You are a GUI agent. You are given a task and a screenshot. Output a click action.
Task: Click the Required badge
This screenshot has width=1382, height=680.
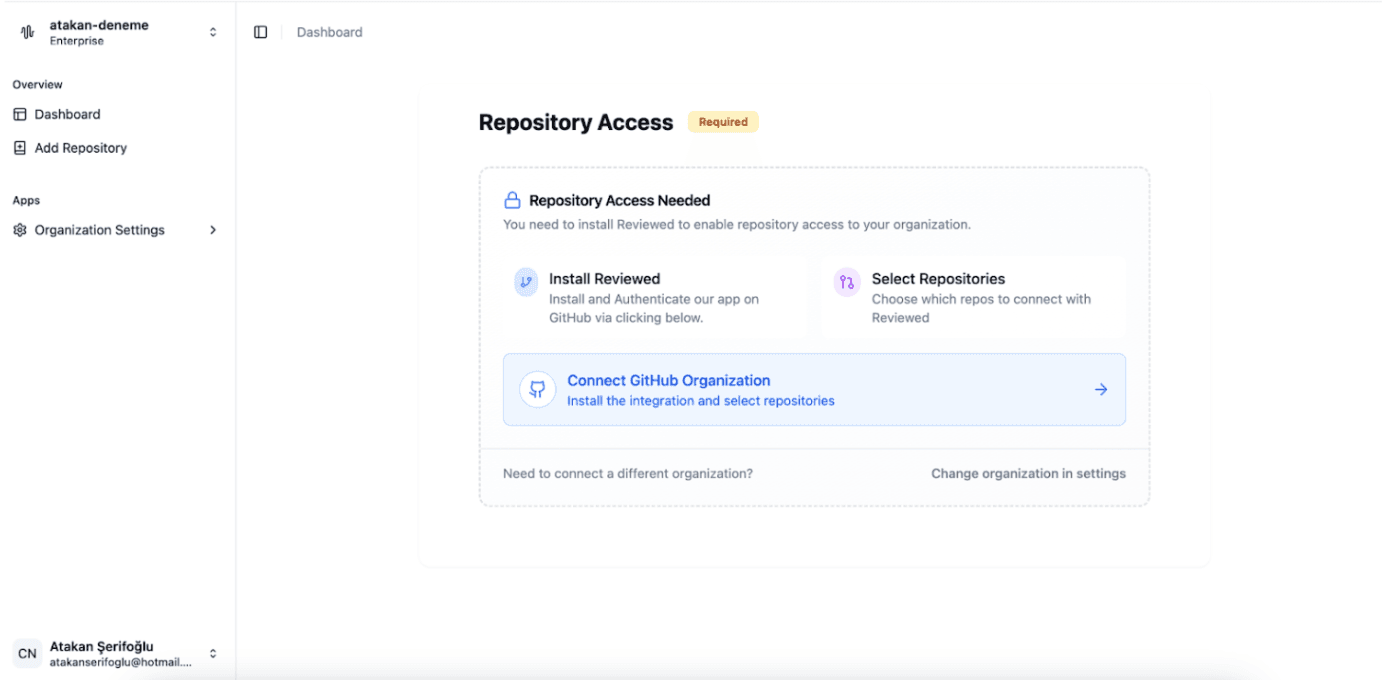[723, 122]
